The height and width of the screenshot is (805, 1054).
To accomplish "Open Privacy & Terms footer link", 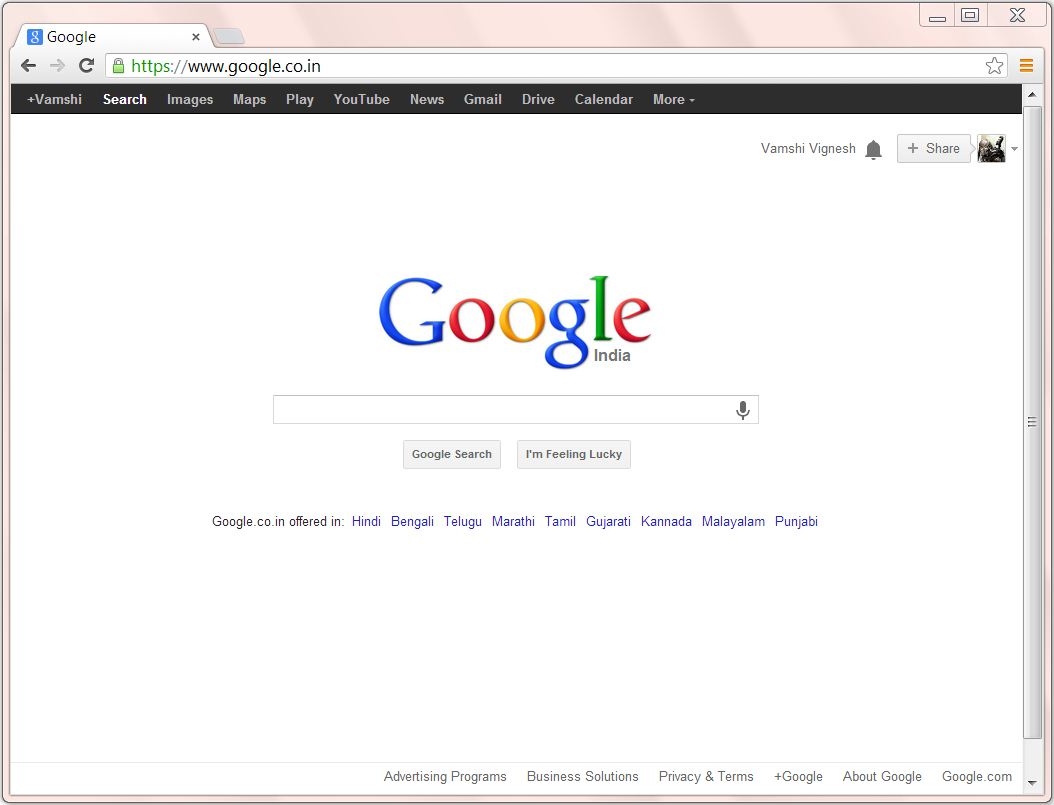I will (706, 776).
